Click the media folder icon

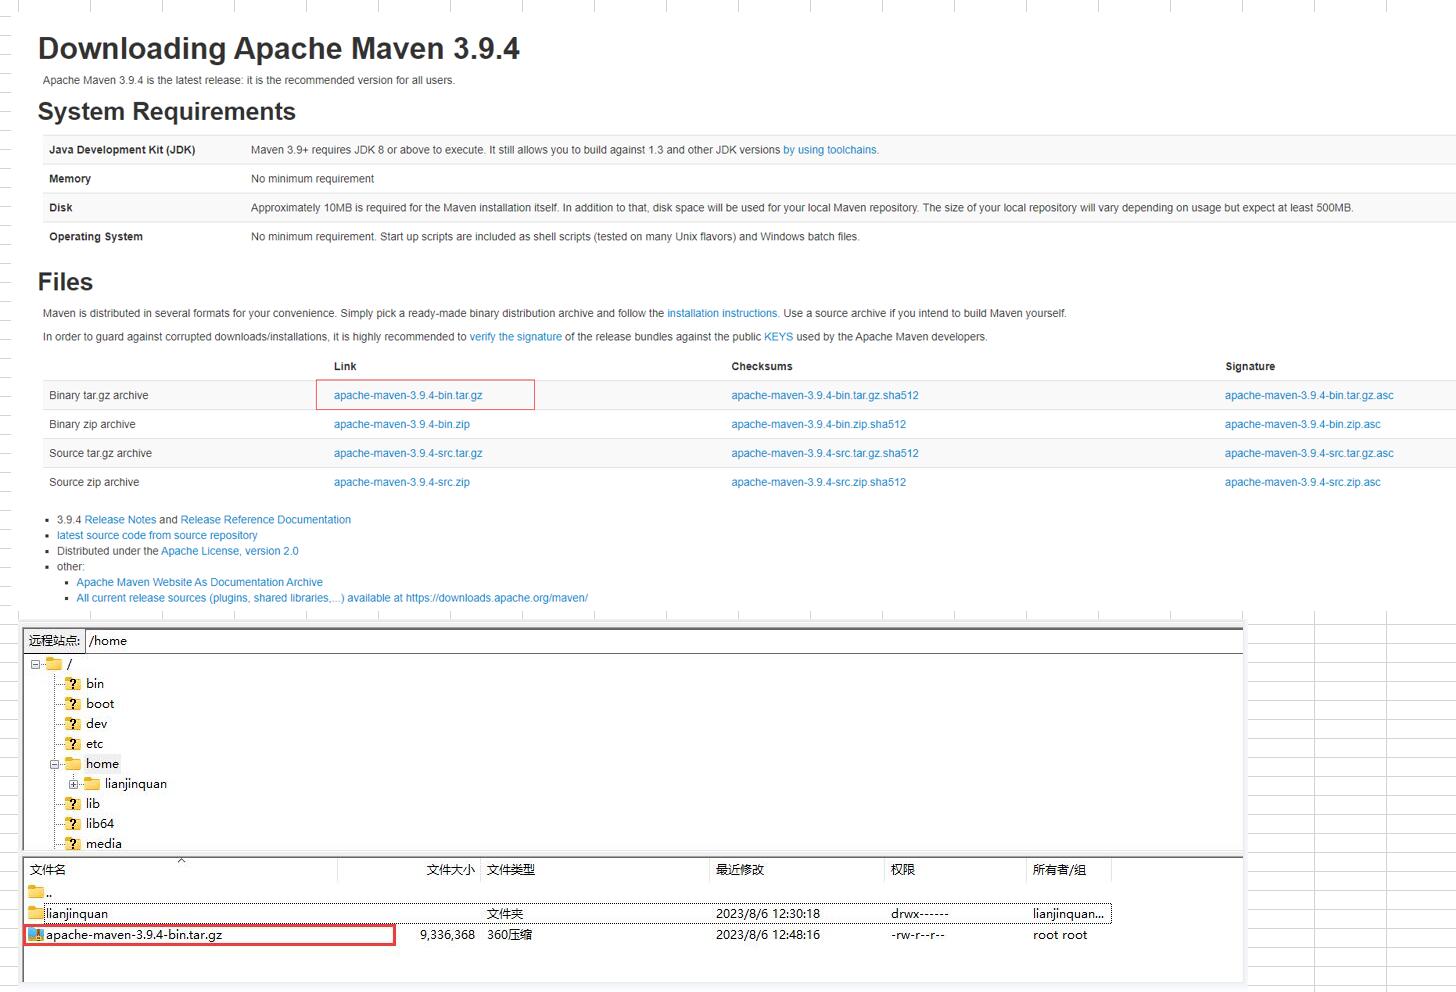(72, 844)
